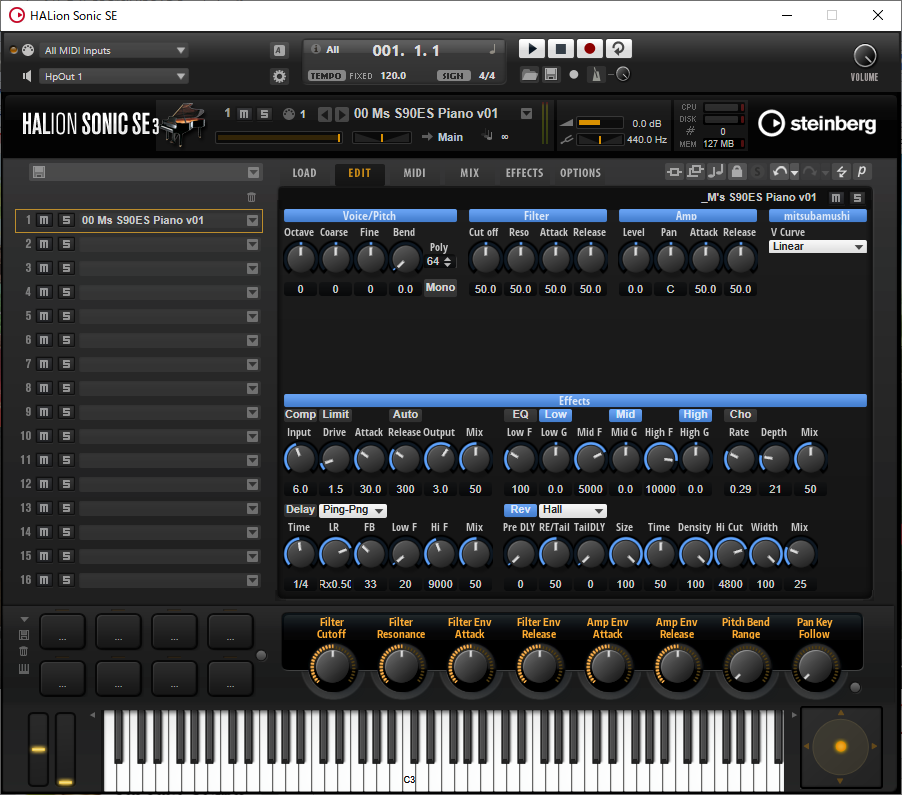Toggle the Limit effect on
Image resolution: width=902 pixels, height=795 pixels.
pyautogui.click(x=335, y=414)
